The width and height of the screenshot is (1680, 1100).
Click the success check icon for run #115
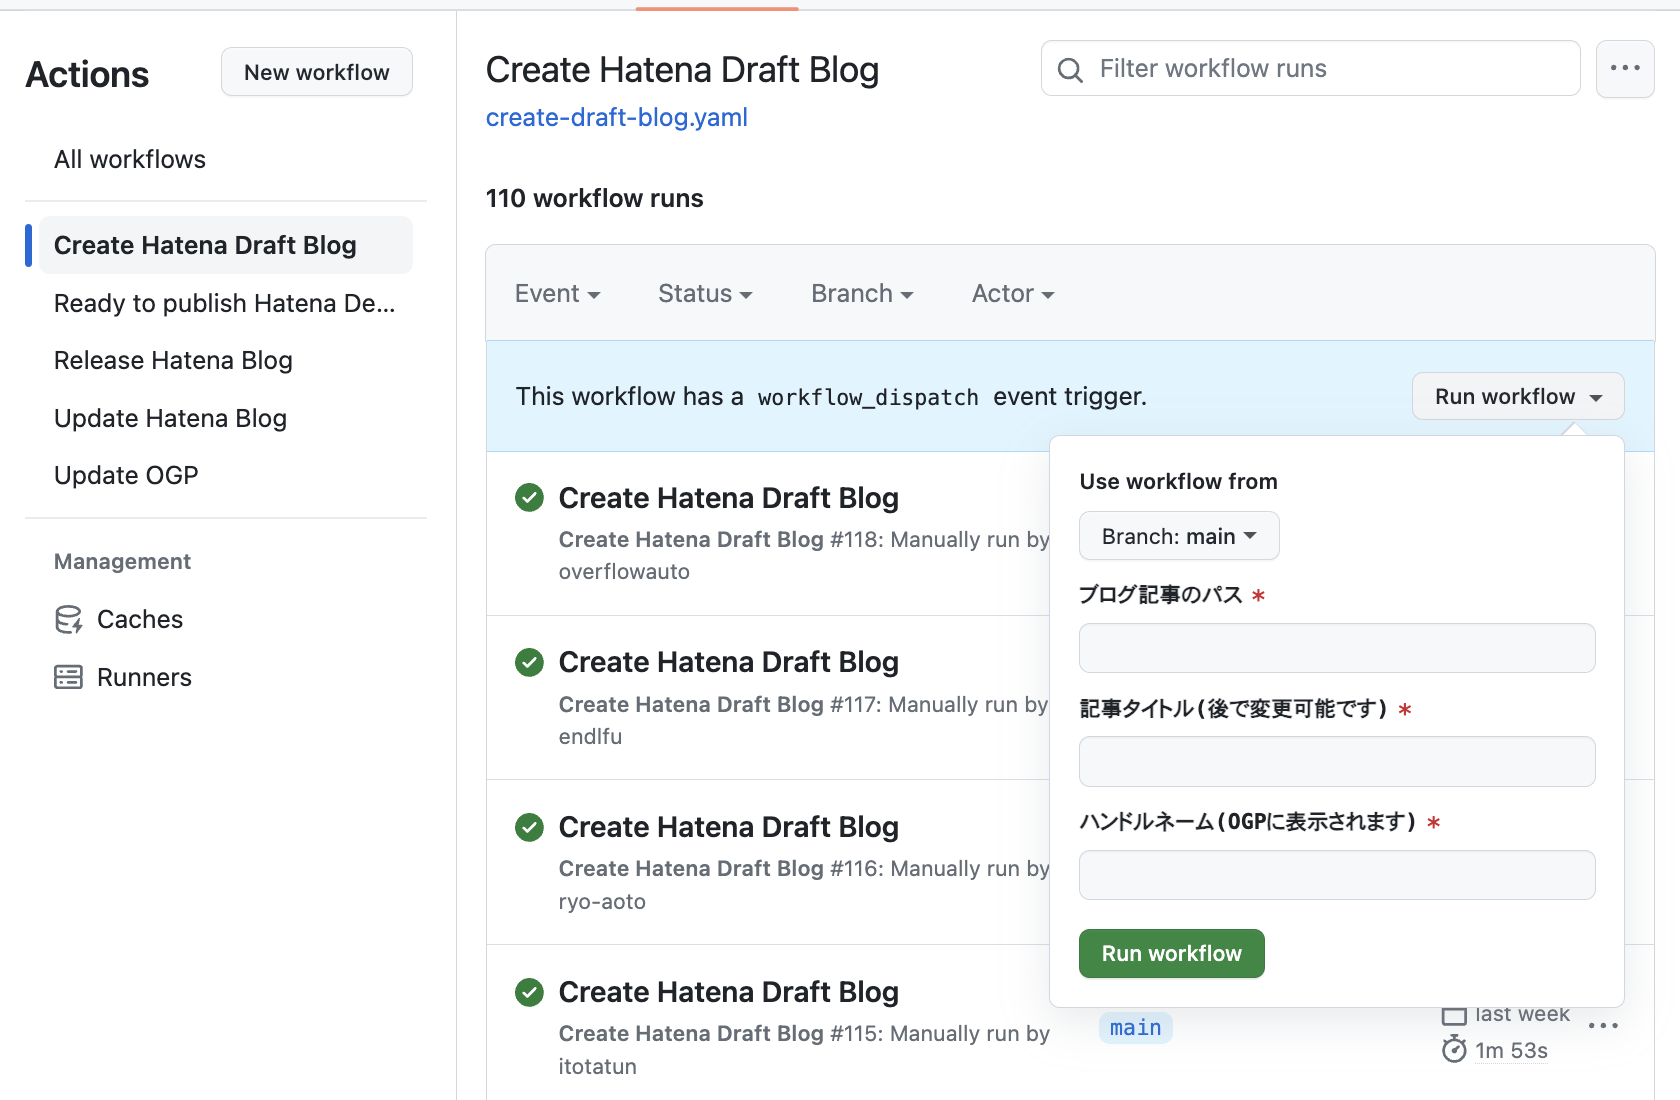pyautogui.click(x=529, y=992)
